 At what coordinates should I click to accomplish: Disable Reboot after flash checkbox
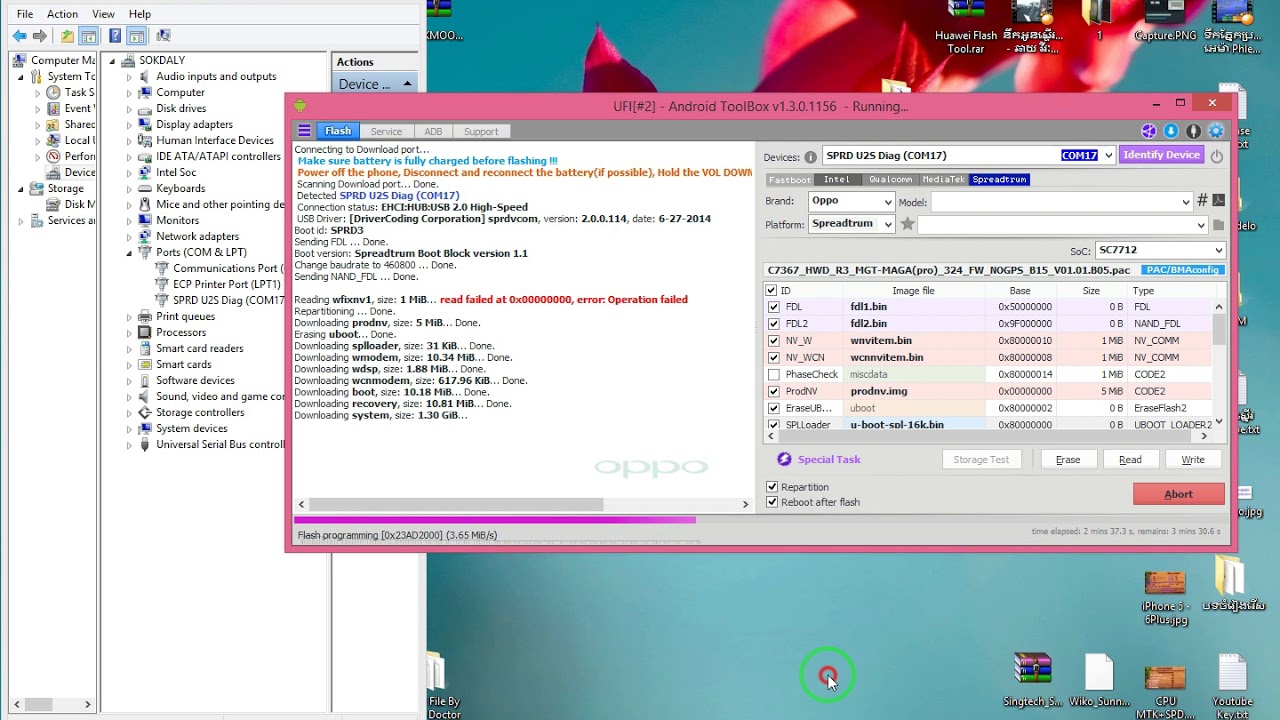(x=772, y=502)
